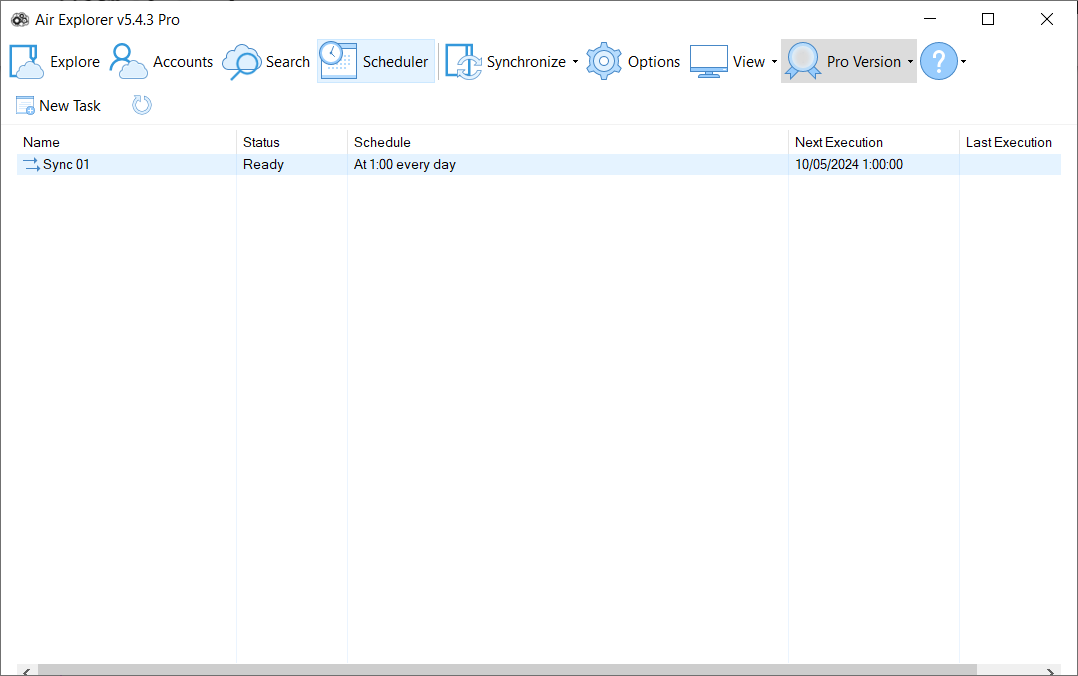Click the 10/05/2024 1:00:00 next execution cell
The image size is (1078, 676).
point(849,164)
